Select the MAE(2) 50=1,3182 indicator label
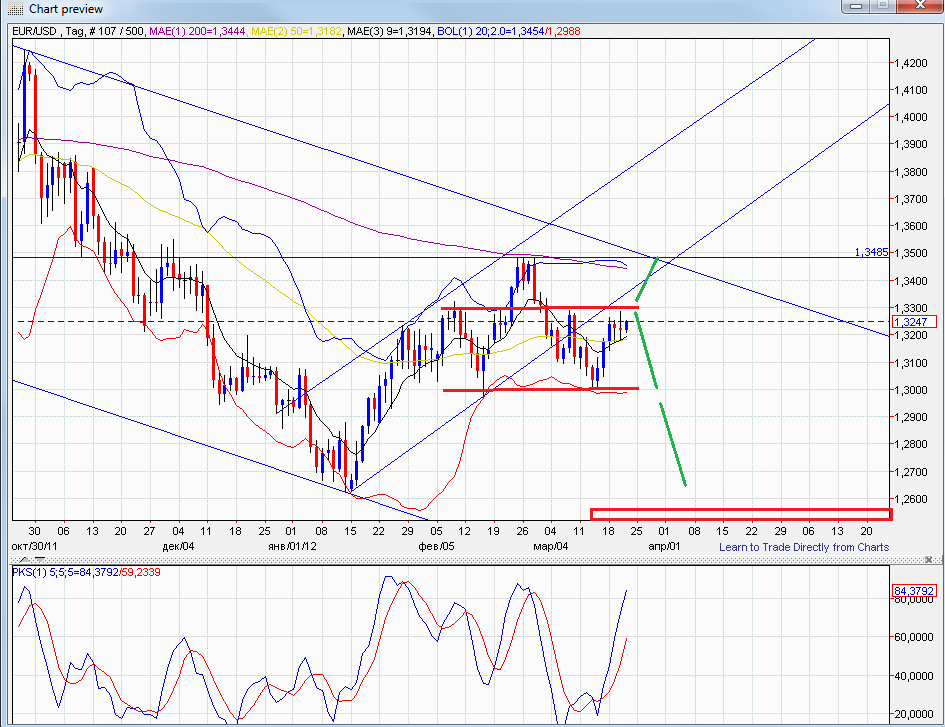 coord(296,31)
